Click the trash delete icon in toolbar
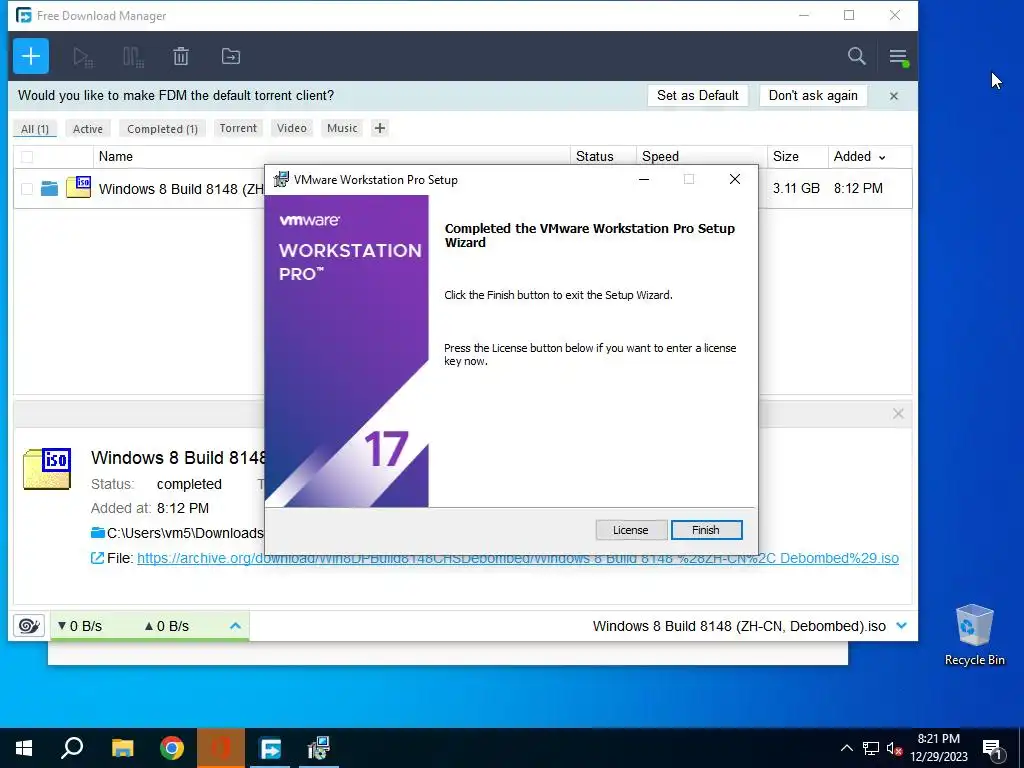The width and height of the screenshot is (1024, 768). click(x=181, y=57)
